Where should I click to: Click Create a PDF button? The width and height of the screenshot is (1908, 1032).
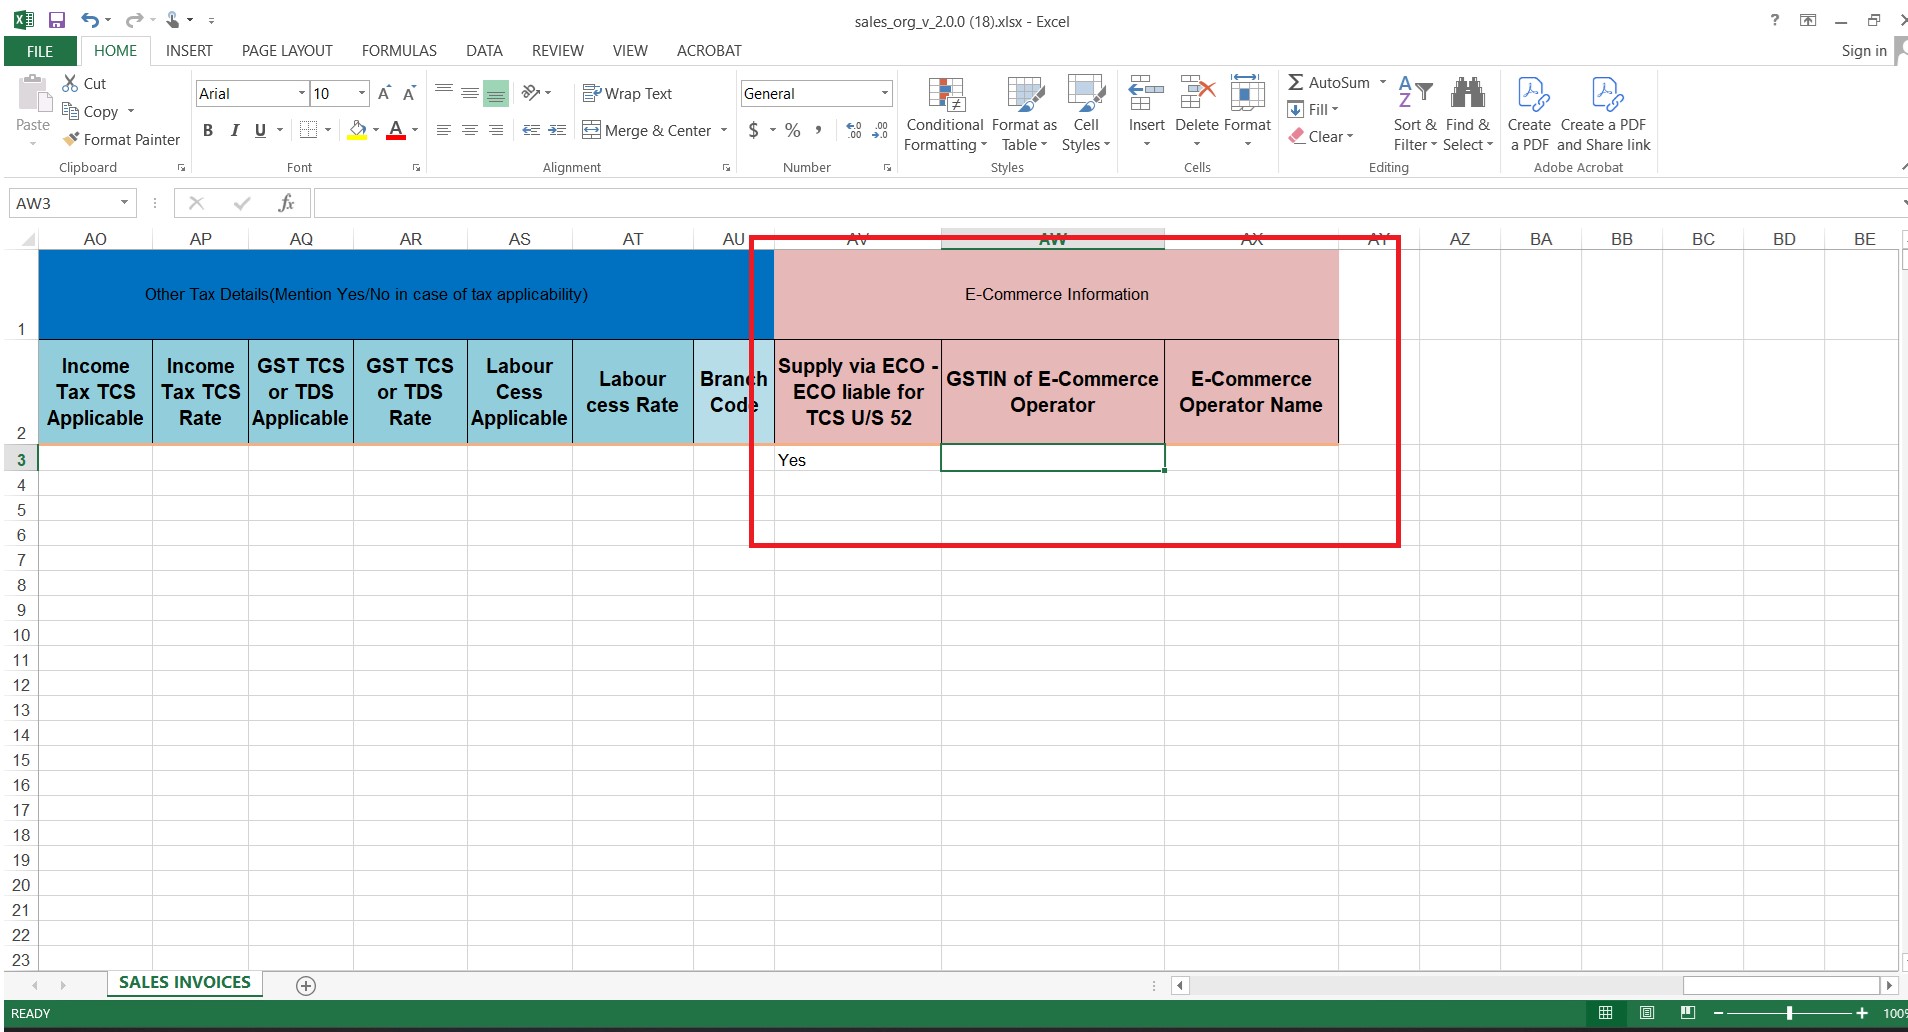point(1529,114)
